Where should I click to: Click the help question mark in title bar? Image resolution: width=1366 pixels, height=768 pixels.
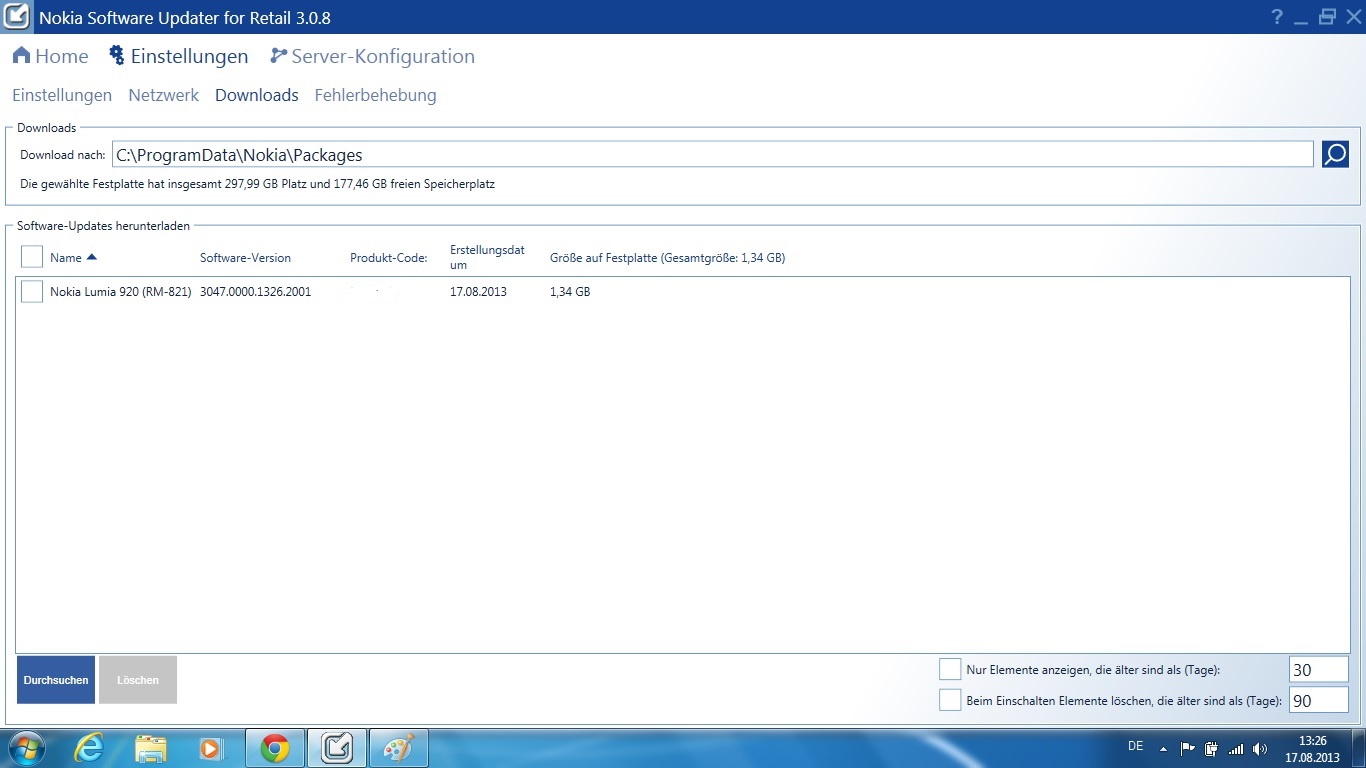click(x=1277, y=17)
